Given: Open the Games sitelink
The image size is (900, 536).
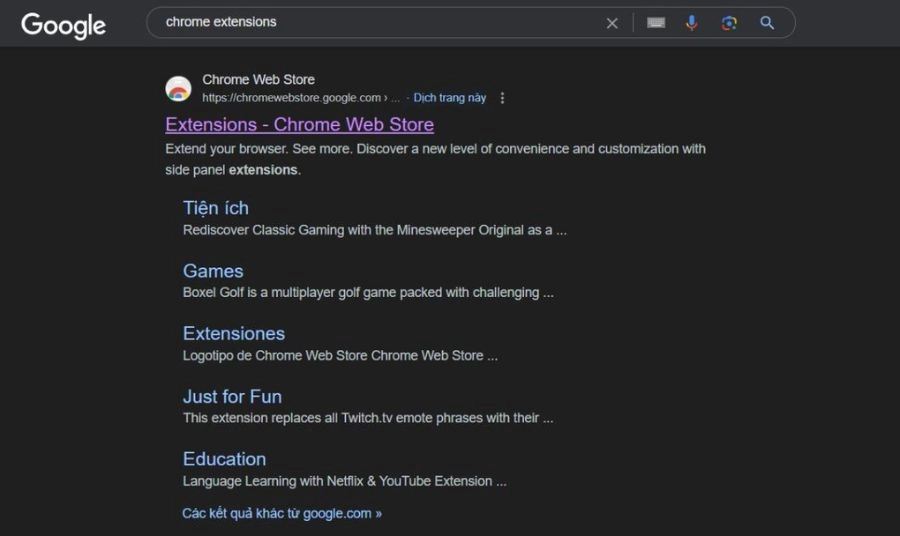Looking at the screenshot, I should (213, 271).
